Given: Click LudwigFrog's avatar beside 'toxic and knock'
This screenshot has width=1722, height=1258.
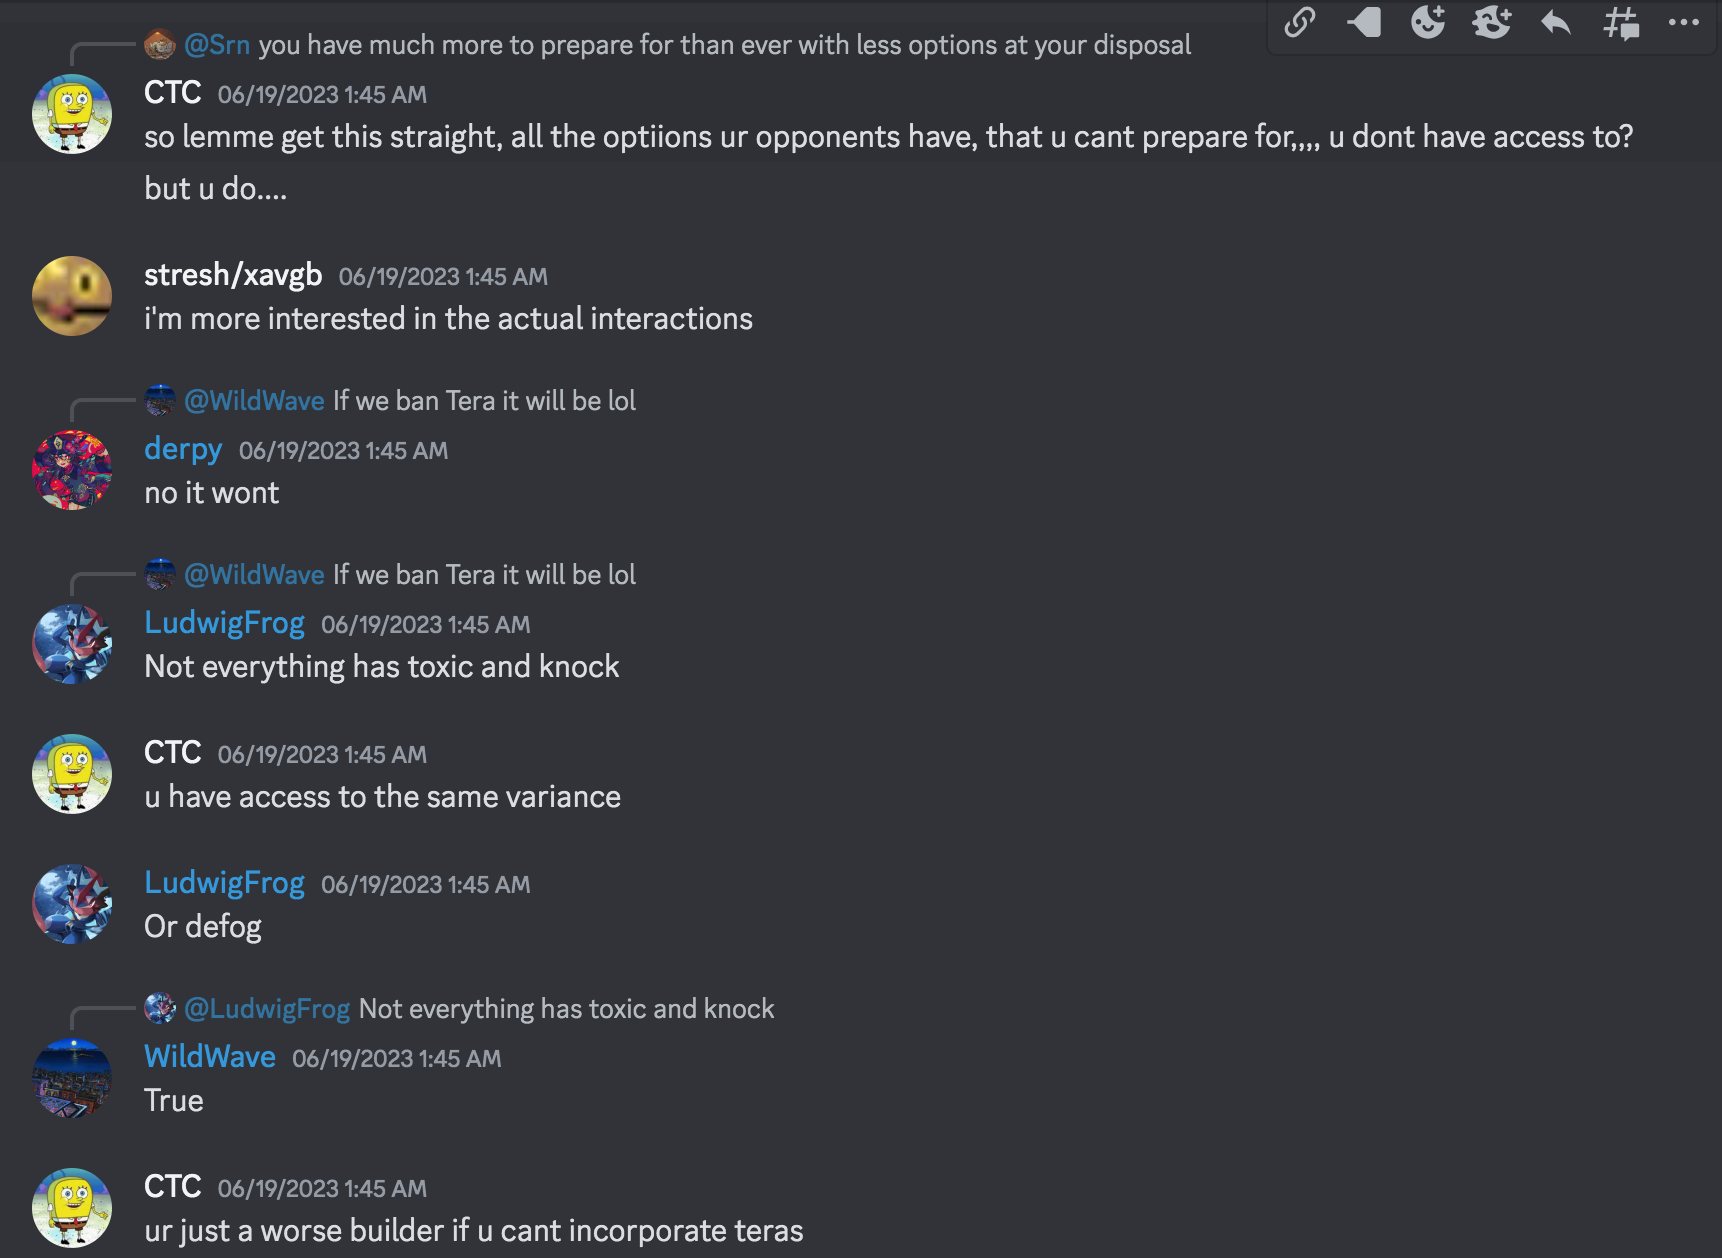Looking at the screenshot, I should [72, 644].
